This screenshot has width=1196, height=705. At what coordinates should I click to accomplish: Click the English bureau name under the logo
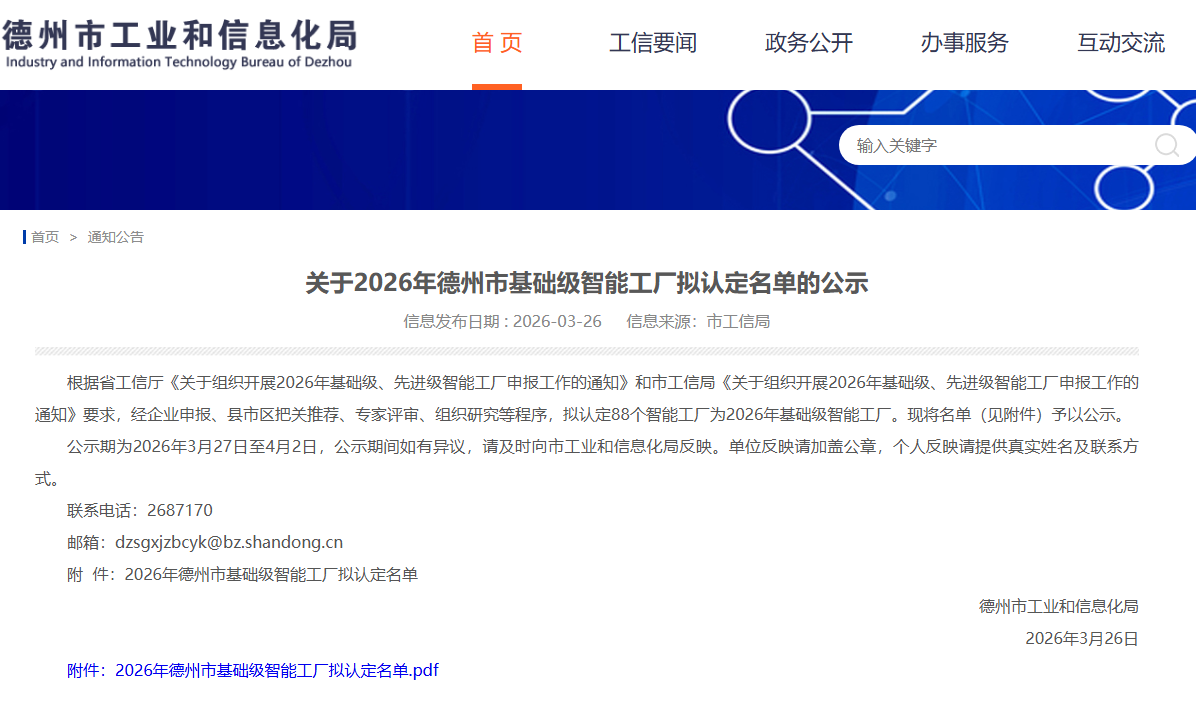tap(179, 62)
